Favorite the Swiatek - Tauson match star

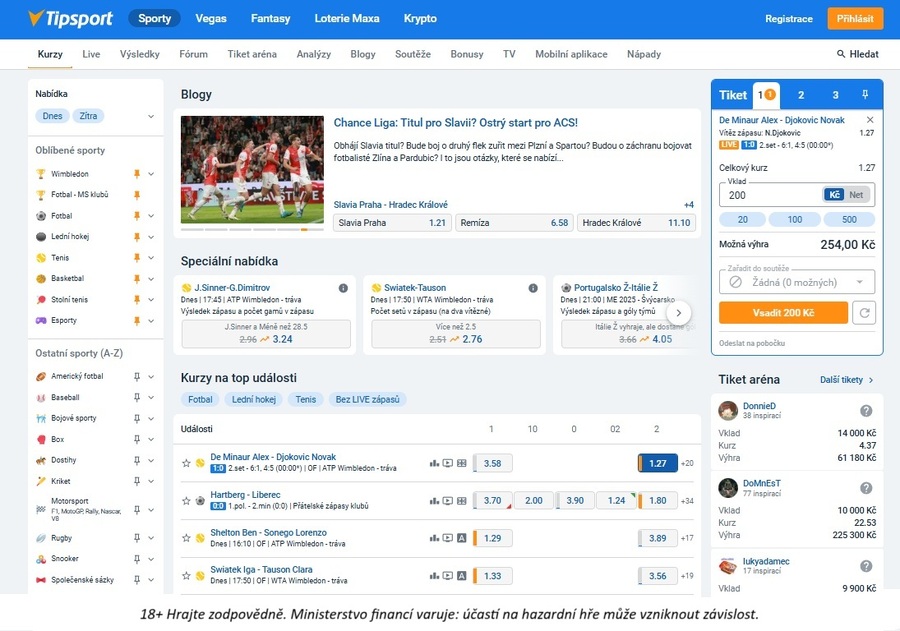click(x=186, y=575)
